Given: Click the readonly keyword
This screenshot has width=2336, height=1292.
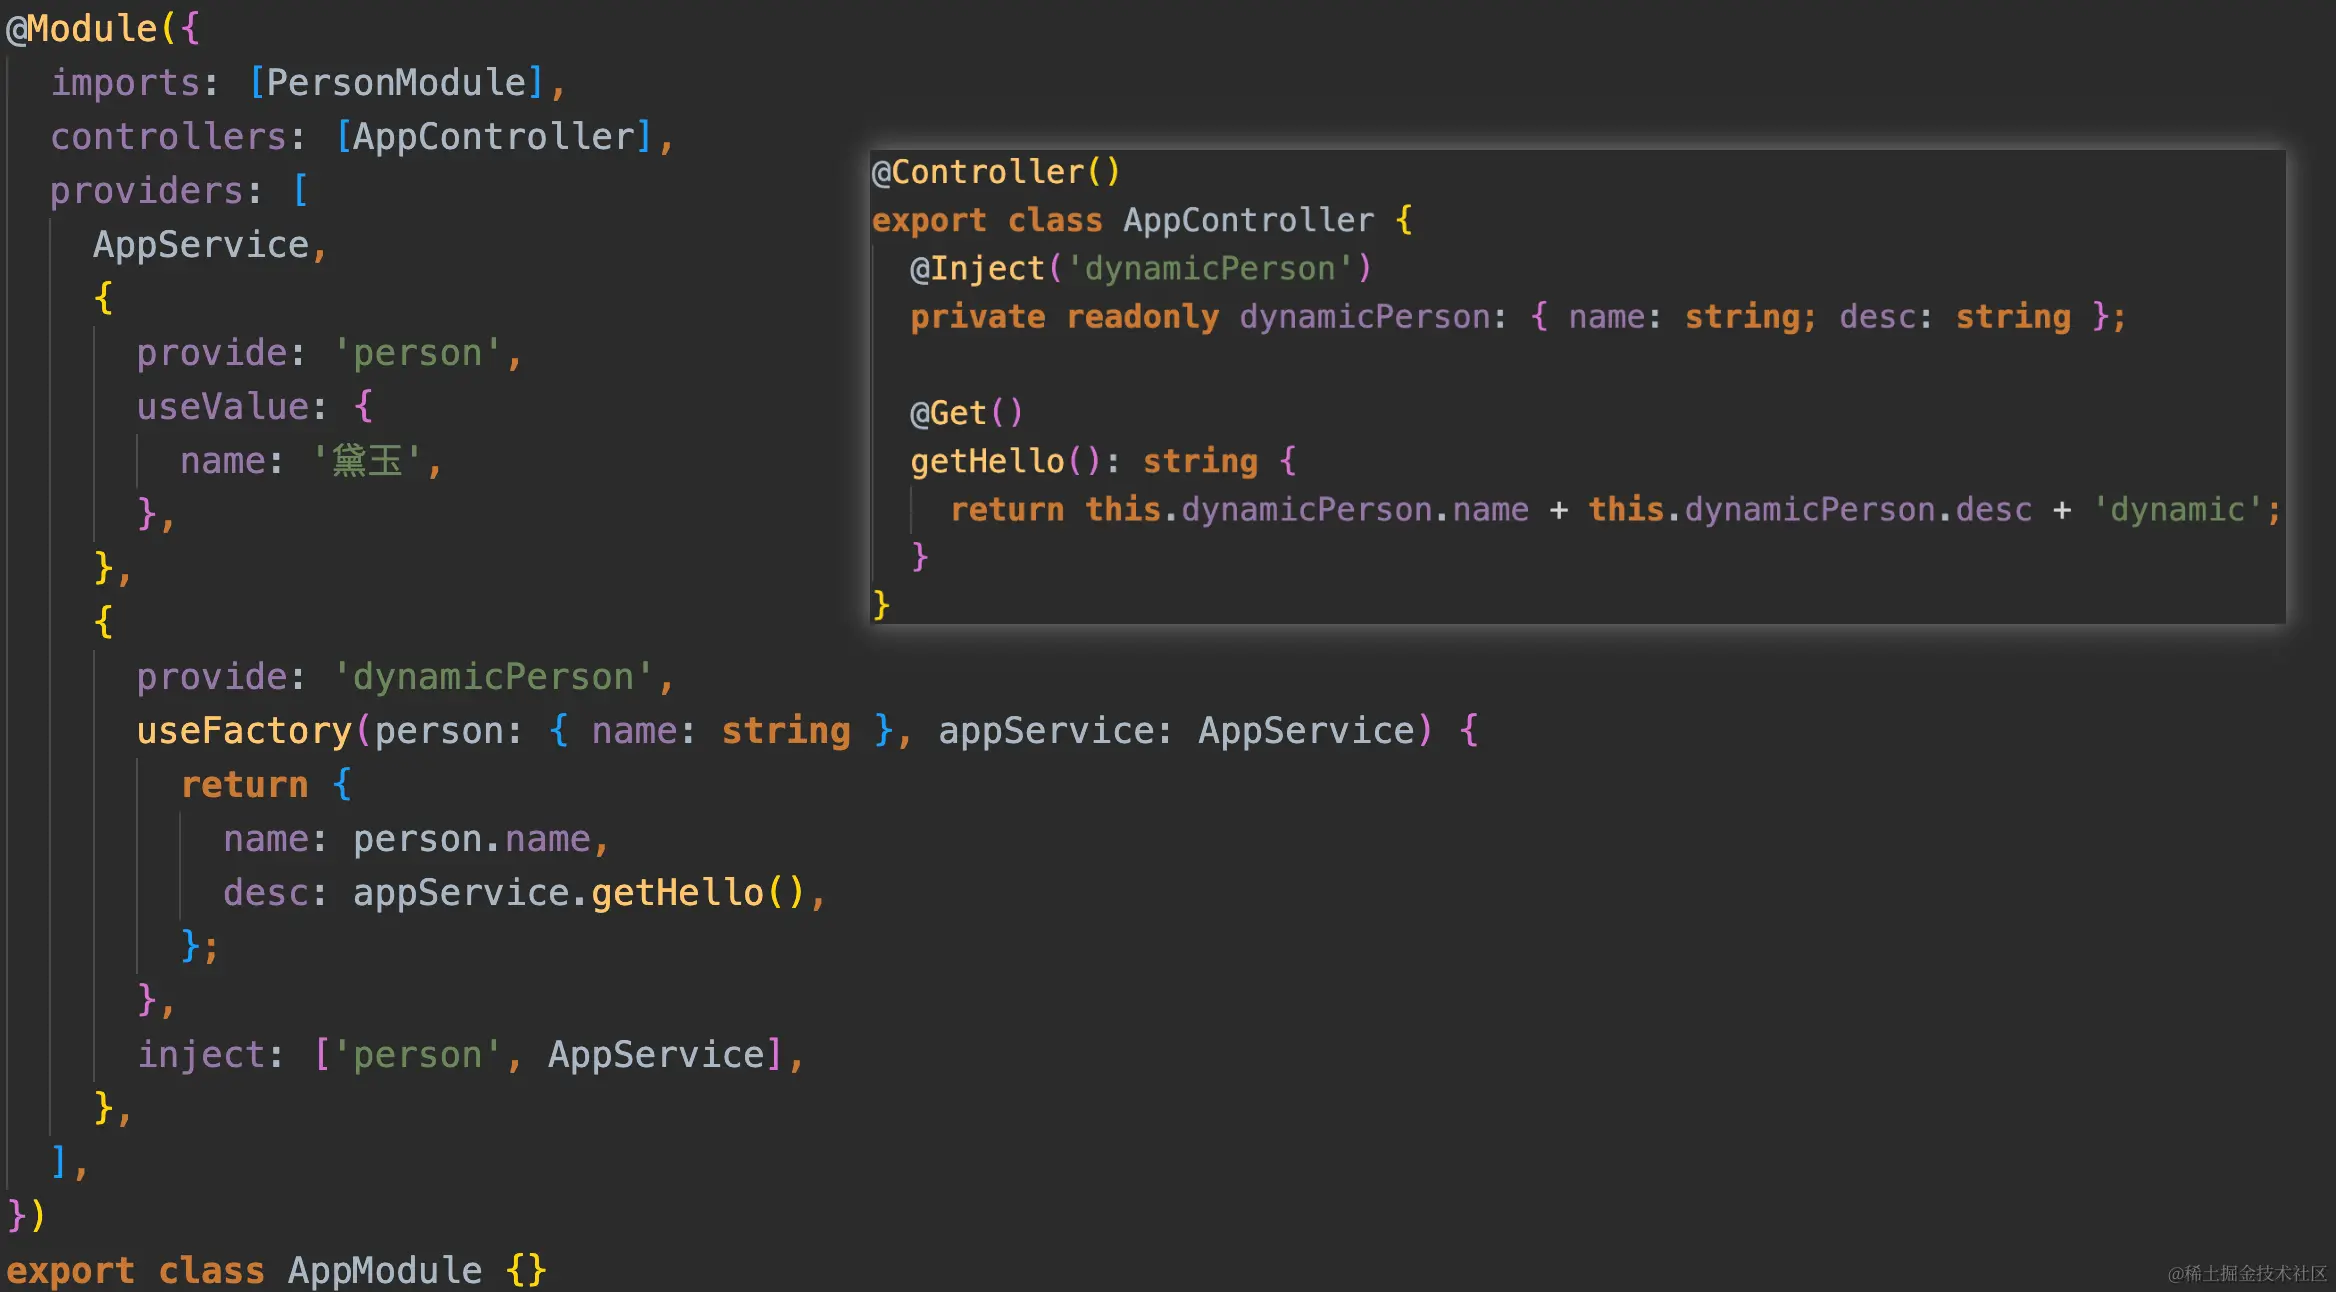Looking at the screenshot, I should 1142,316.
